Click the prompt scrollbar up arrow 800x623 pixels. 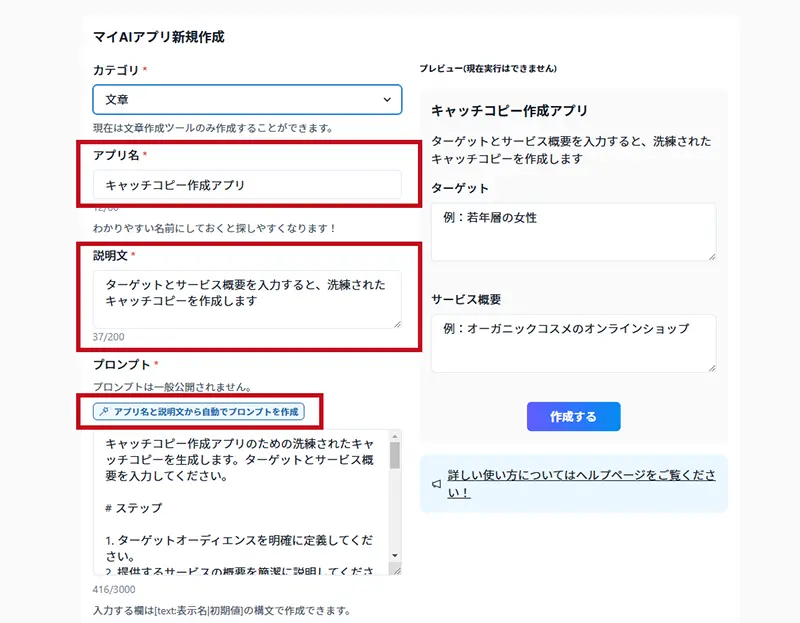(x=394, y=436)
